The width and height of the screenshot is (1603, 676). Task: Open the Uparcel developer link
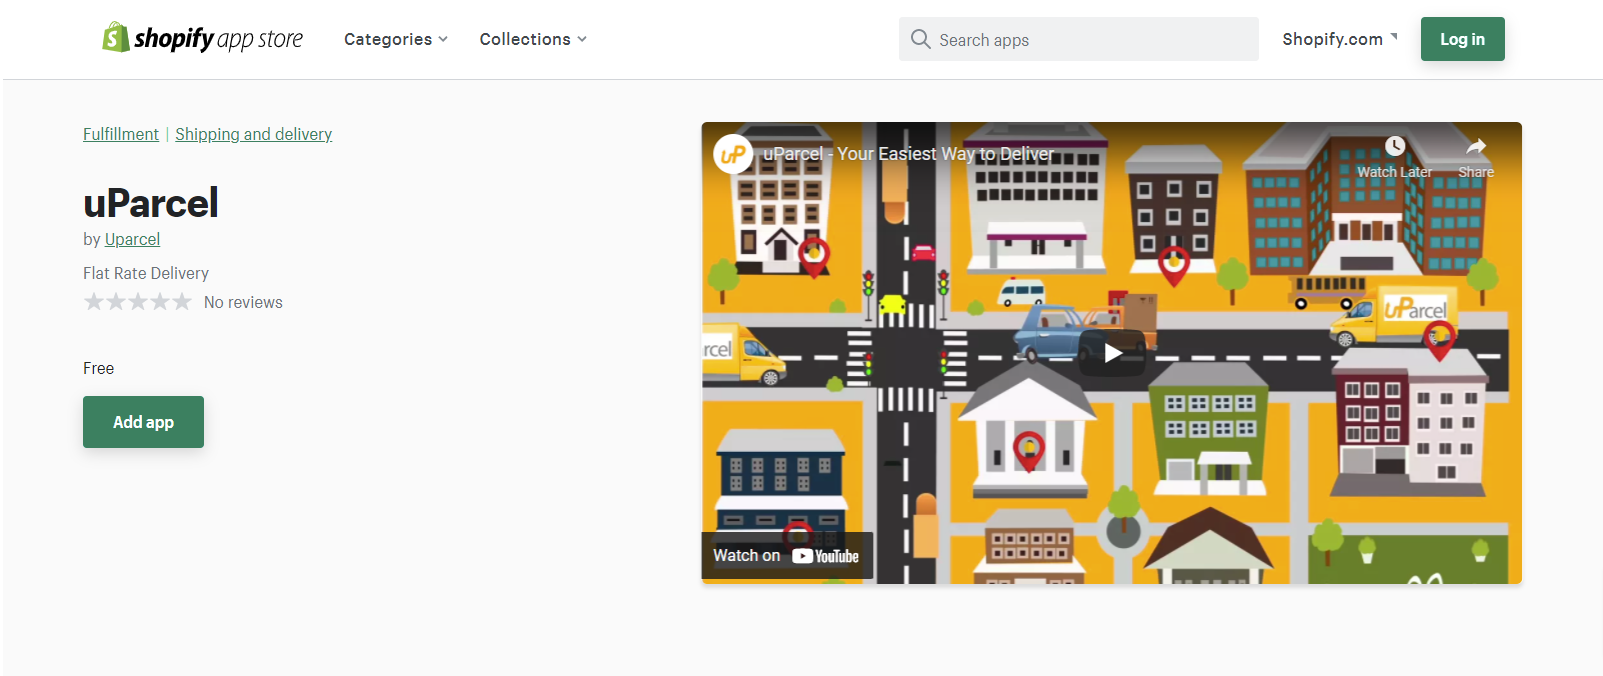[132, 239]
